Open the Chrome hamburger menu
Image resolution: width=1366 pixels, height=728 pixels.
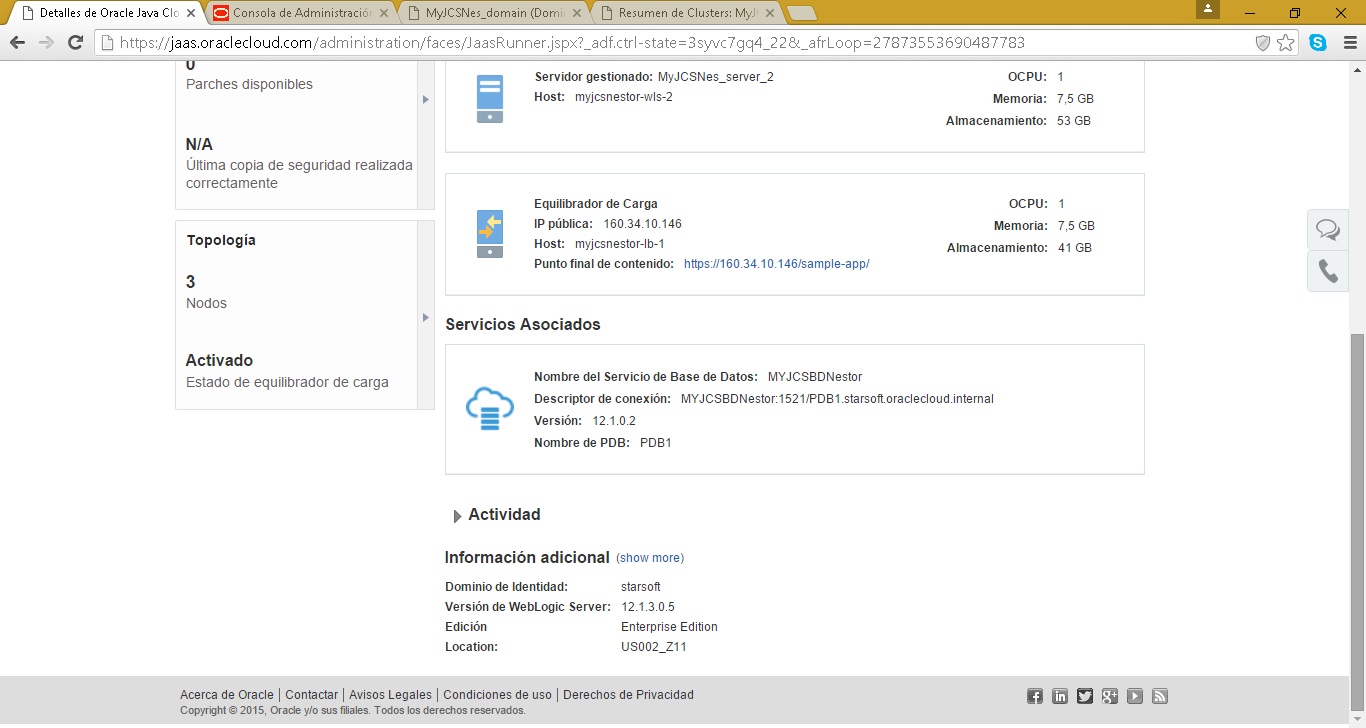[x=1347, y=43]
